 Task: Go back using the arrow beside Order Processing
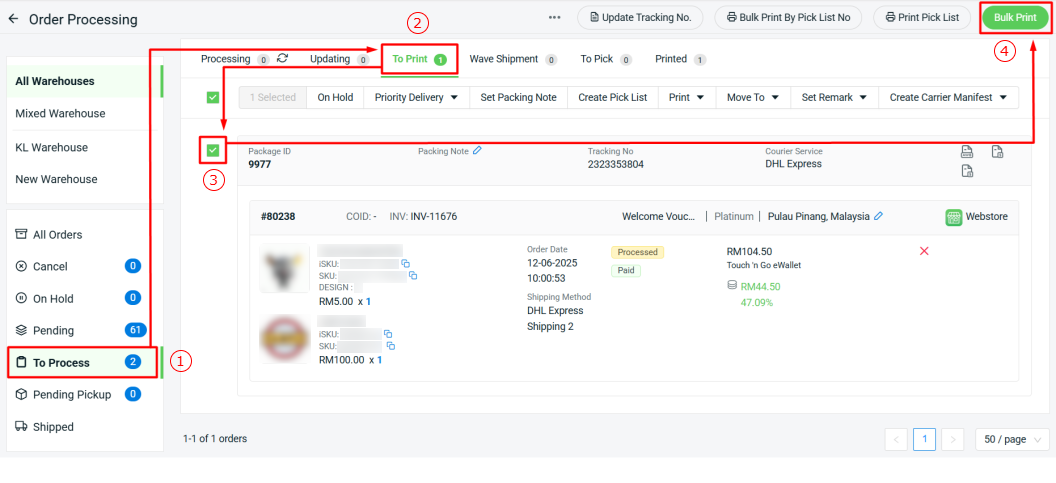point(13,19)
